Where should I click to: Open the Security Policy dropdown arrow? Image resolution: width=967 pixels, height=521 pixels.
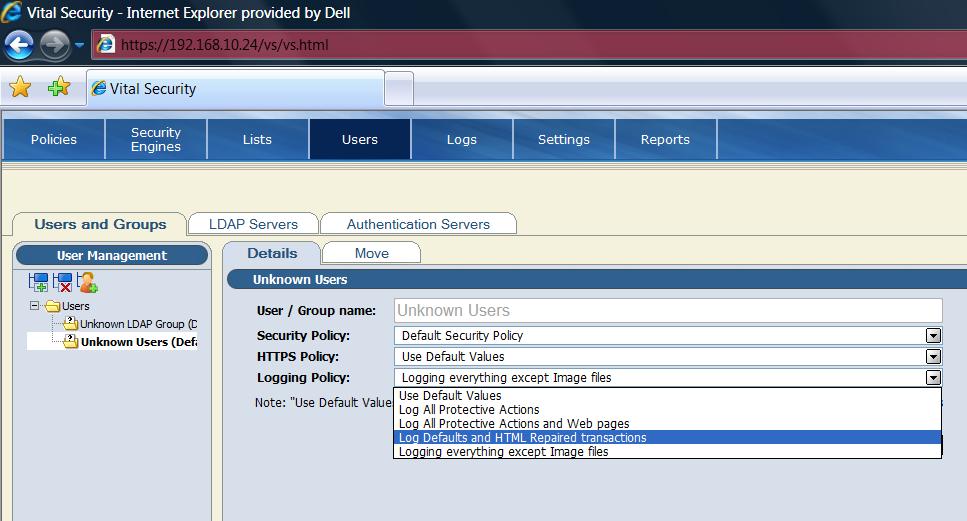click(933, 336)
